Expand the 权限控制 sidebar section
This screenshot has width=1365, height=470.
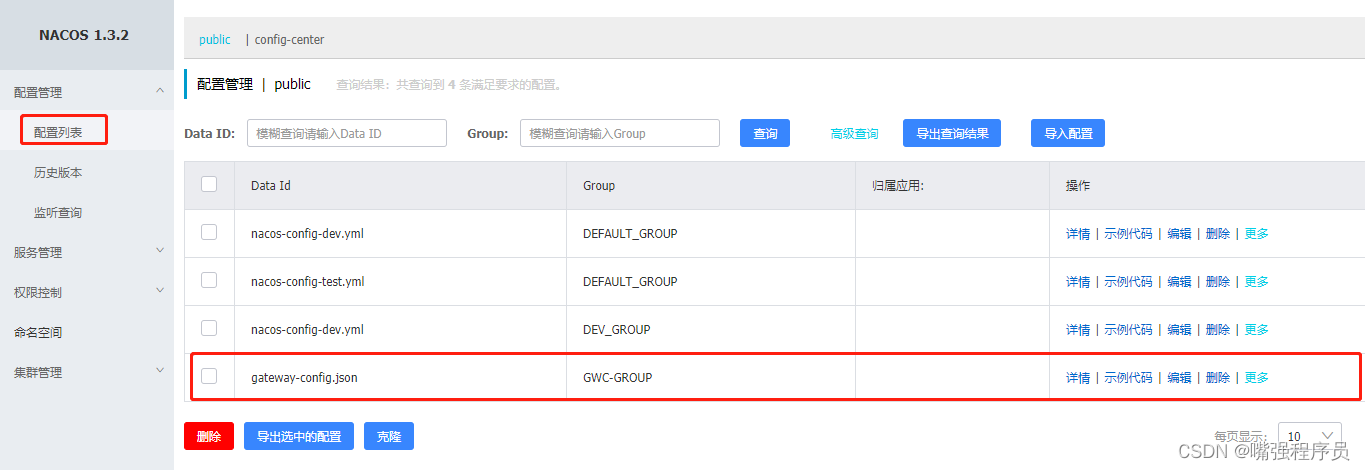86,292
